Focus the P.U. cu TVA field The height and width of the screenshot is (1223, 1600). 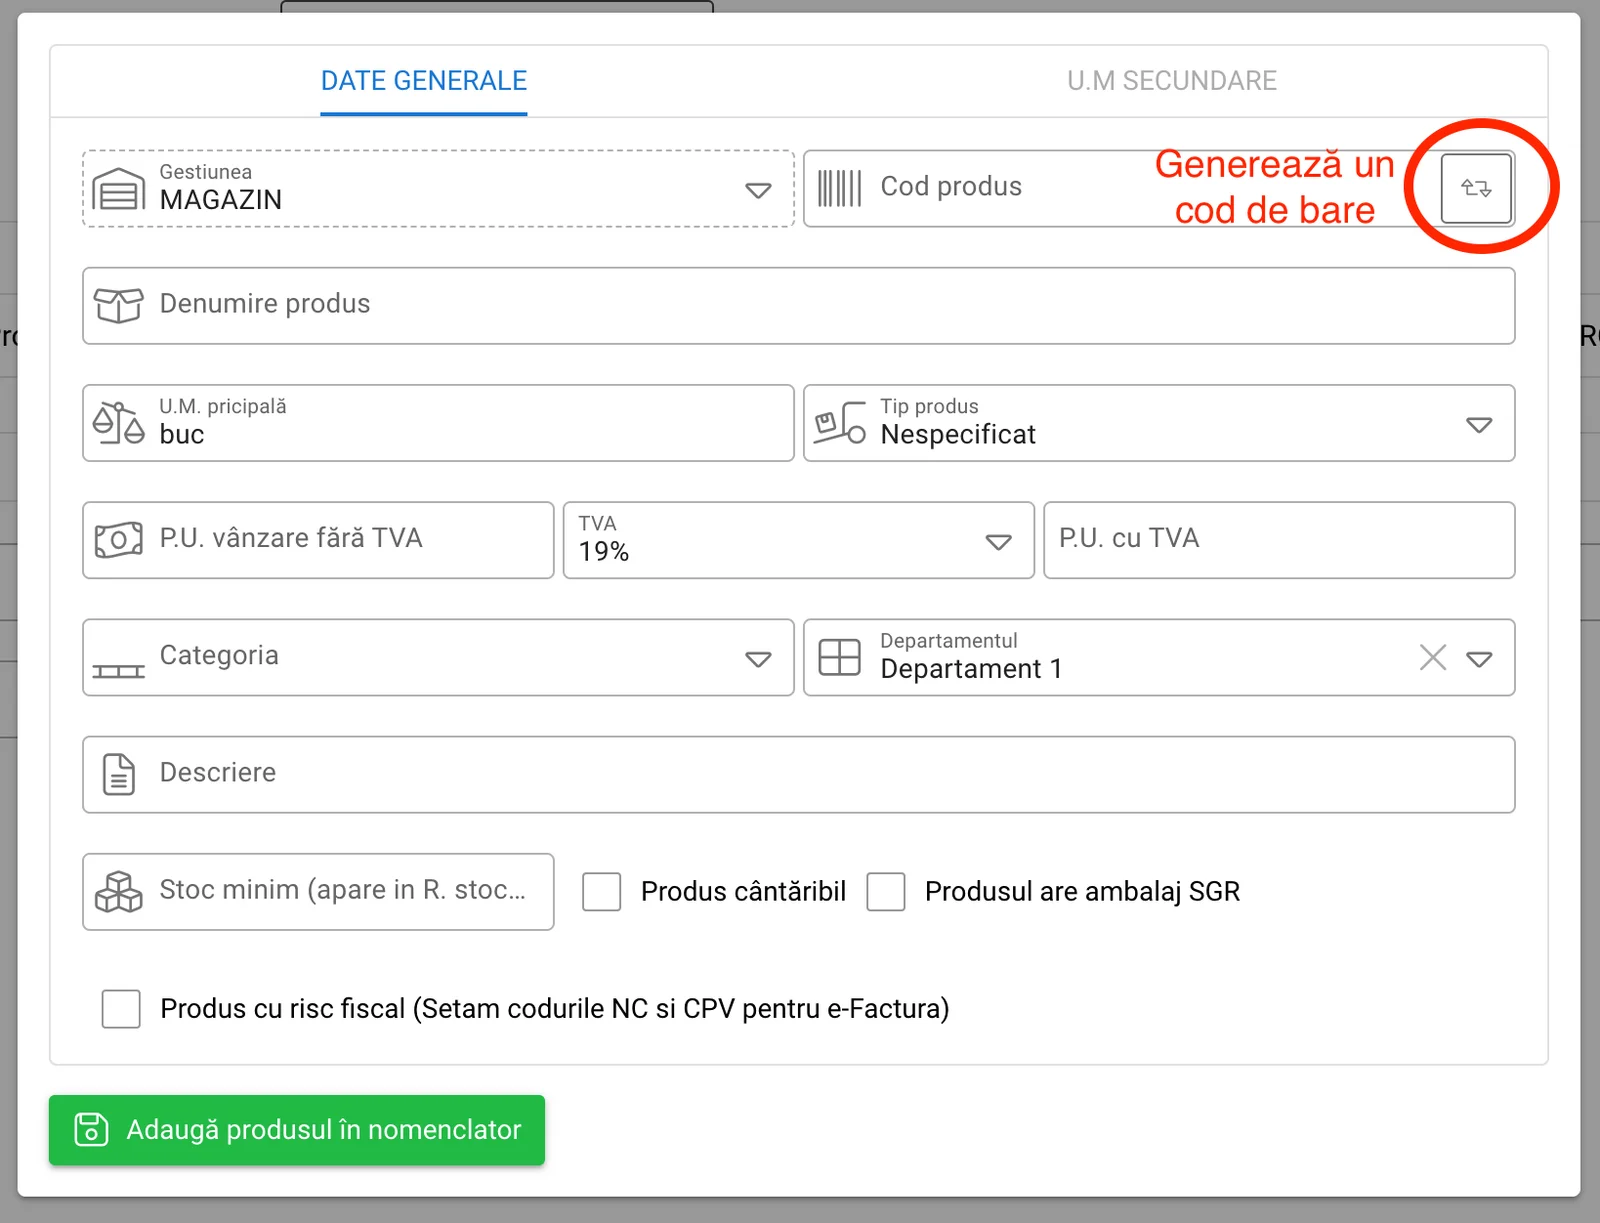1279,540
